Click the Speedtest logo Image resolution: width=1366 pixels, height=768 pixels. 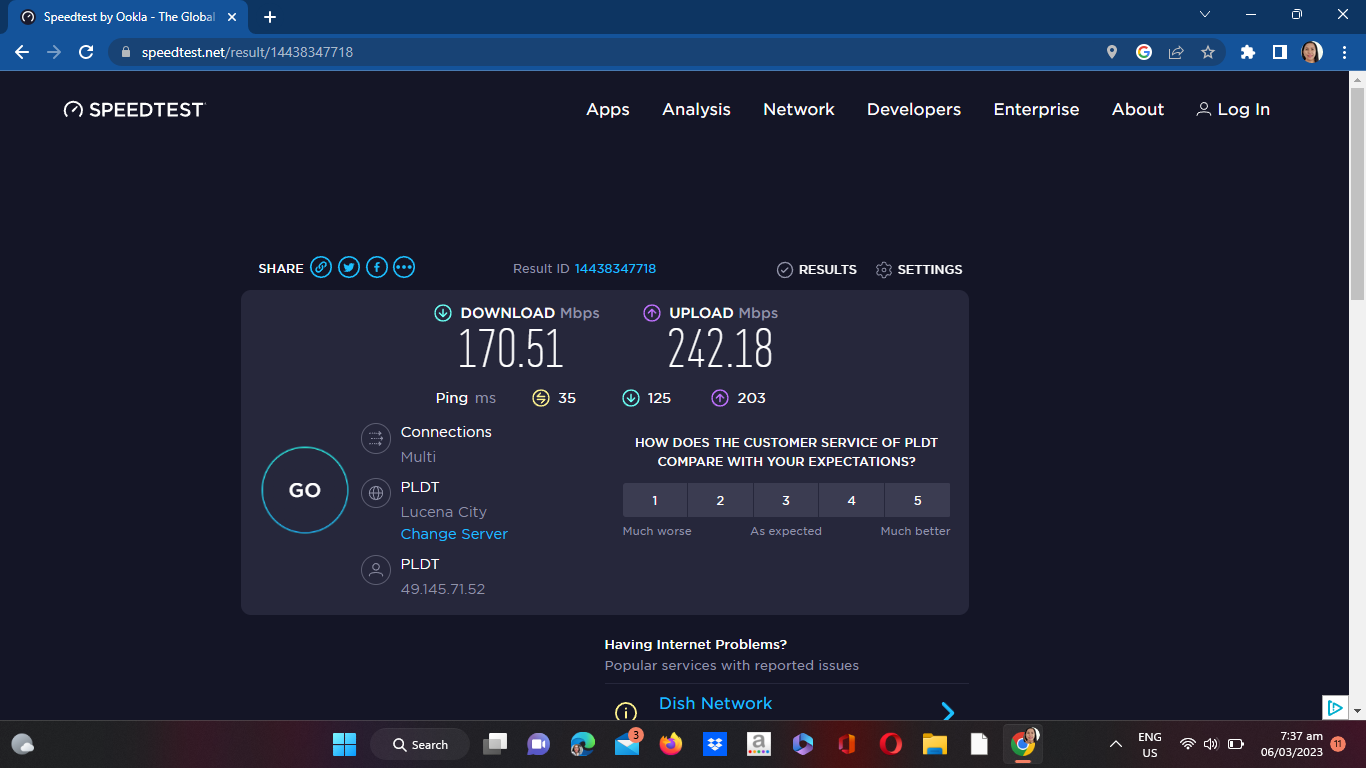click(134, 109)
